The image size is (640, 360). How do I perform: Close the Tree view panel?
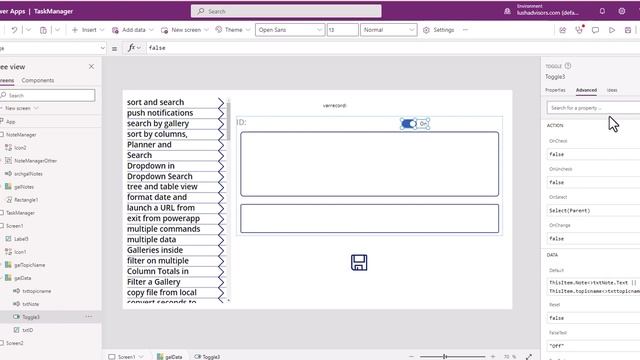(x=91, y=67)
